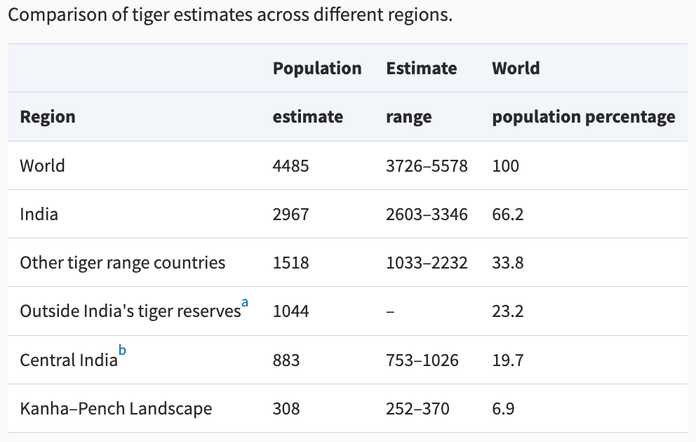The height and width of the screenshot is (442, 696).
Task: Click 'Outside India's tiger reserves' cell
Action: 130,311
